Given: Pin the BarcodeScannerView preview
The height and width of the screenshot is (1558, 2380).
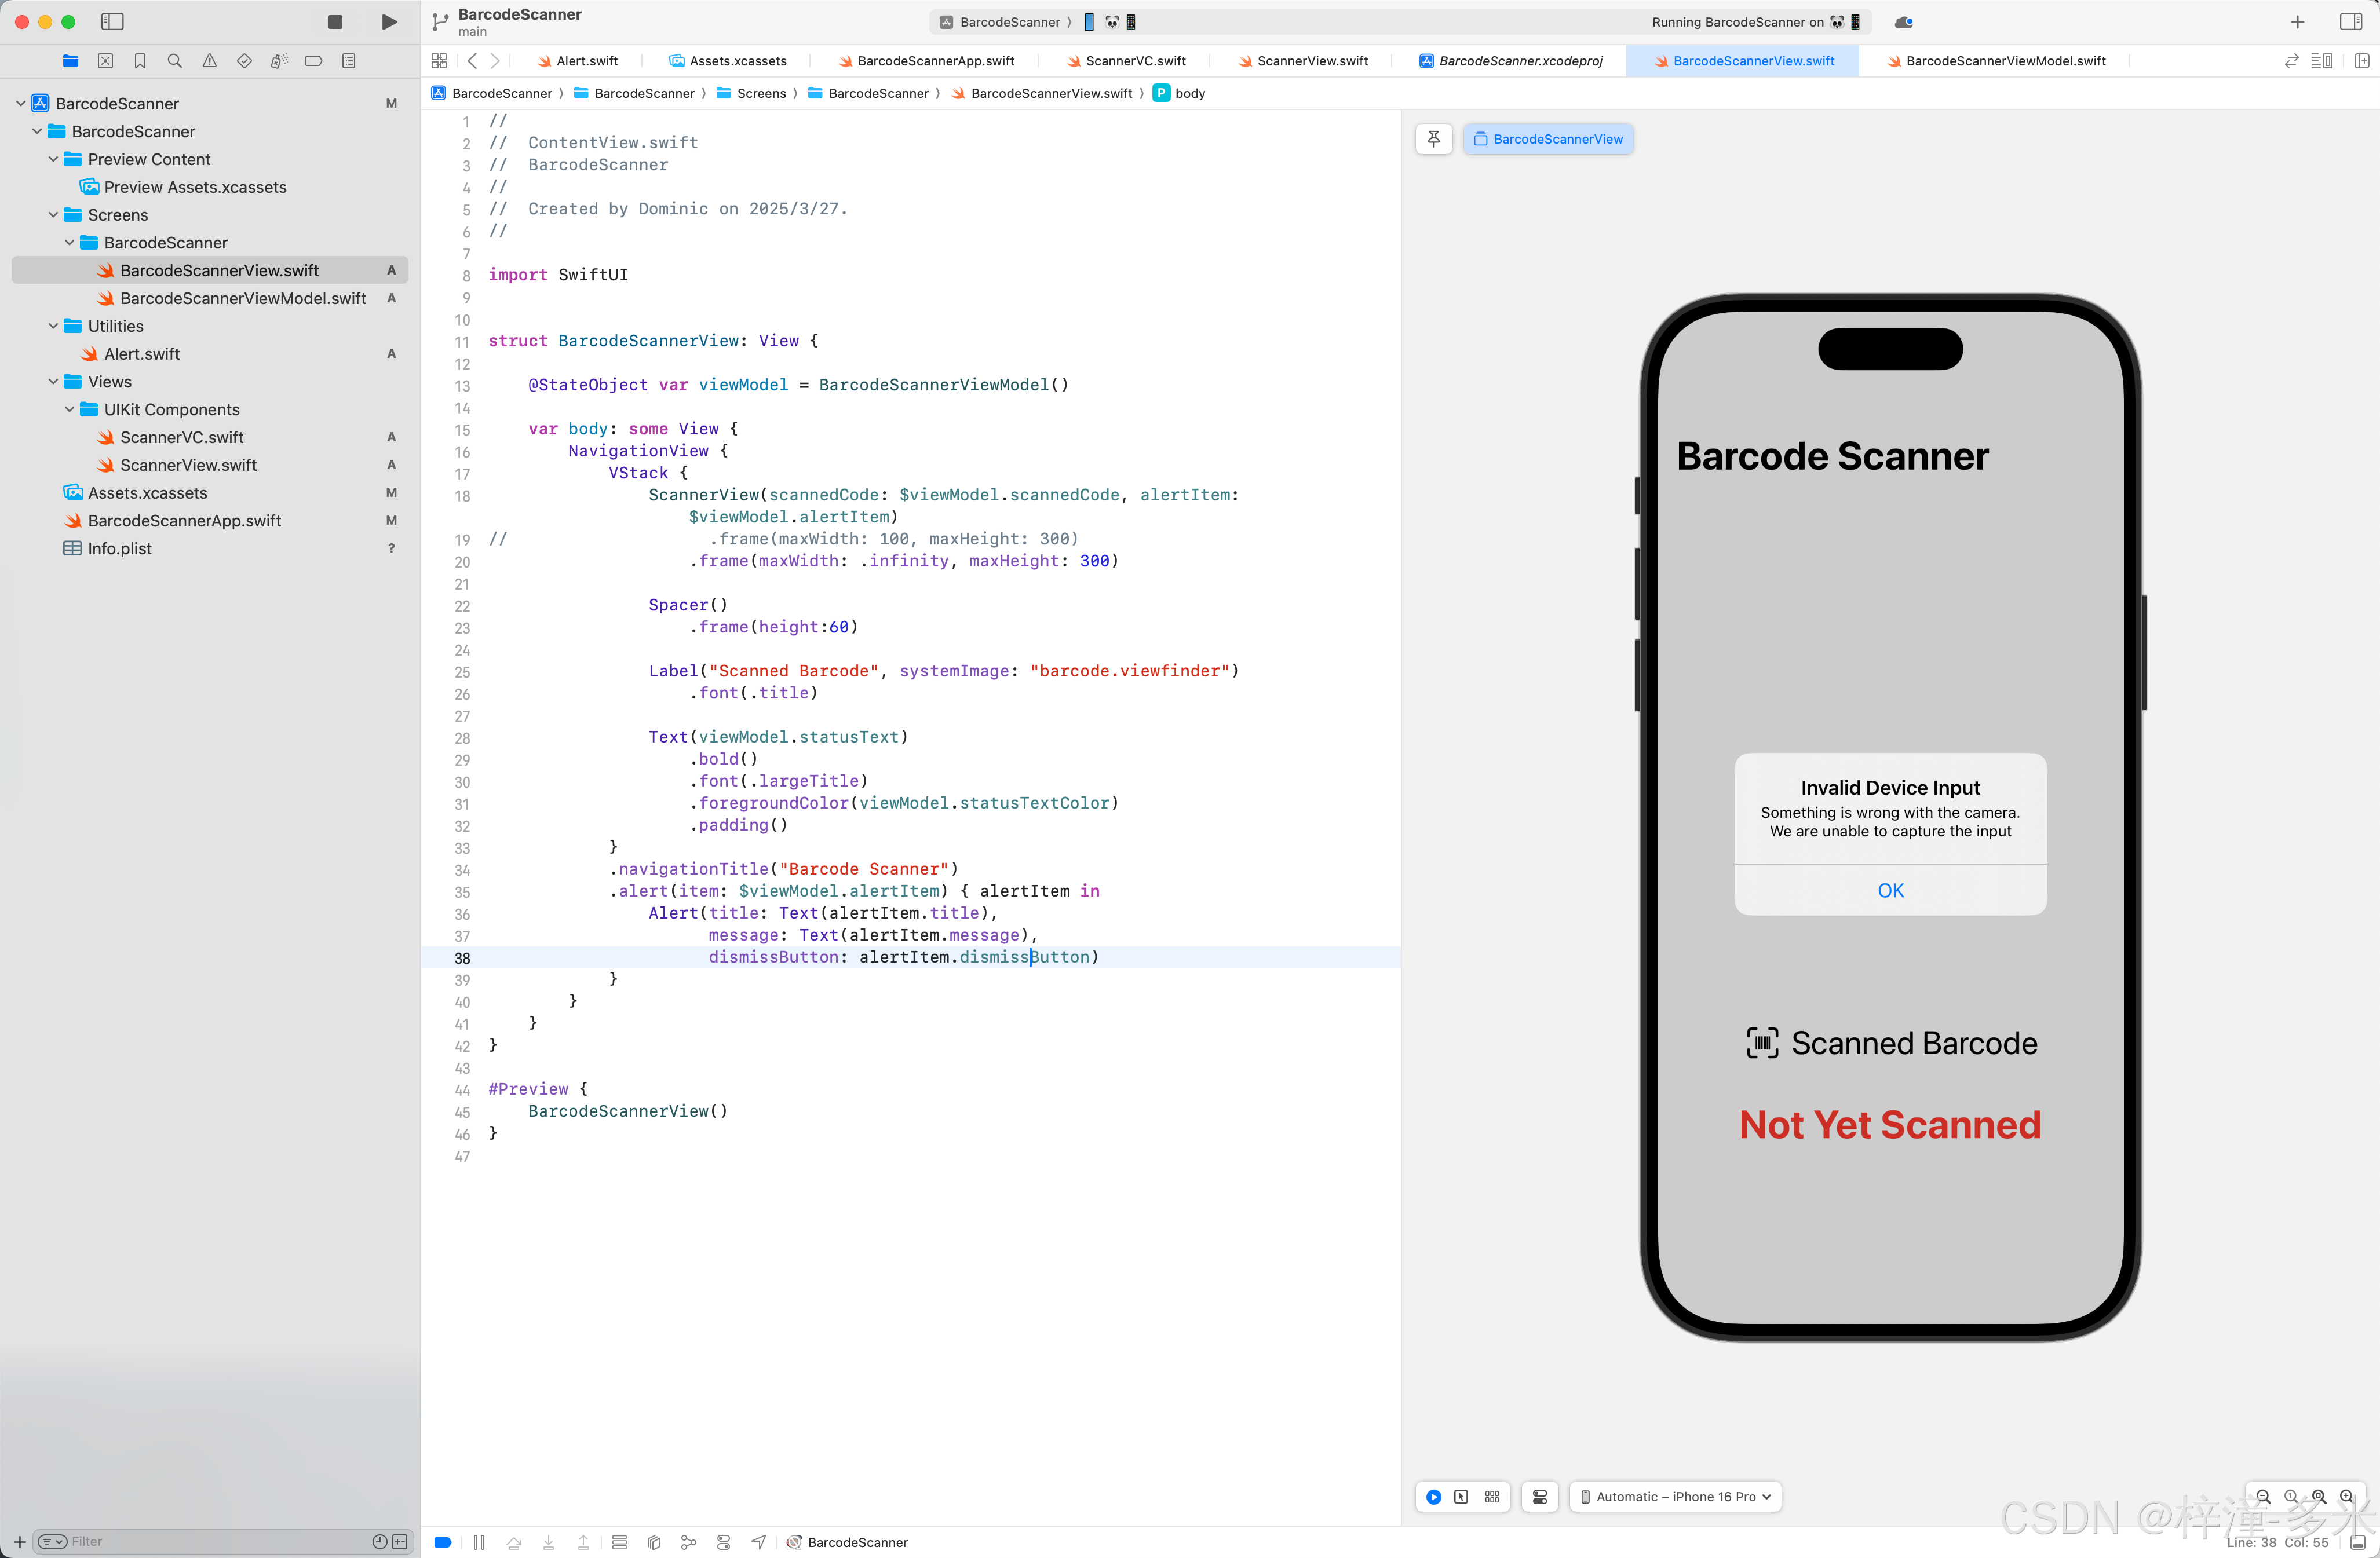Looking at the screenshot, I should coord(1434,139).
